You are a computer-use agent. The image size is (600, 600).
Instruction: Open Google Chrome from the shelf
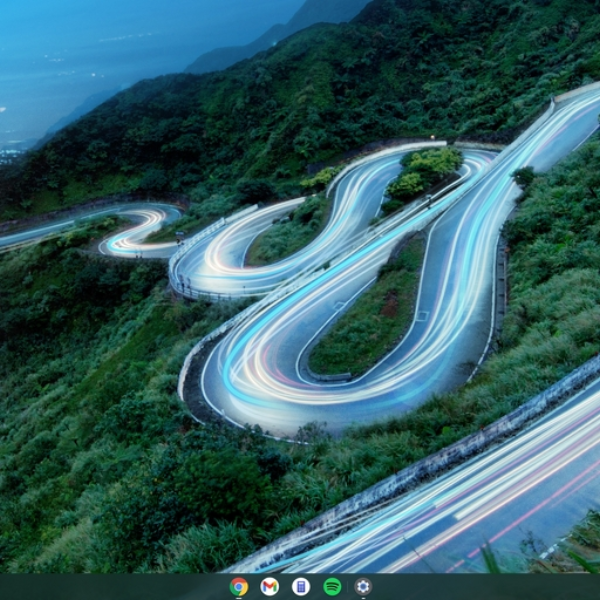coord(239,587)
